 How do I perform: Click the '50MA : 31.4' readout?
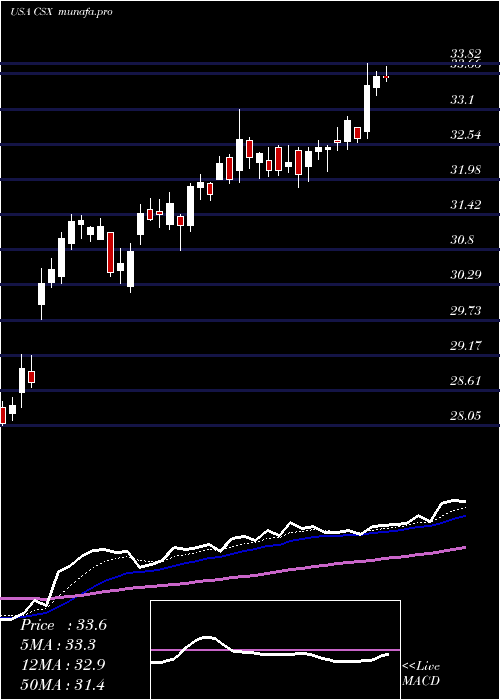(x=62, y=684)
